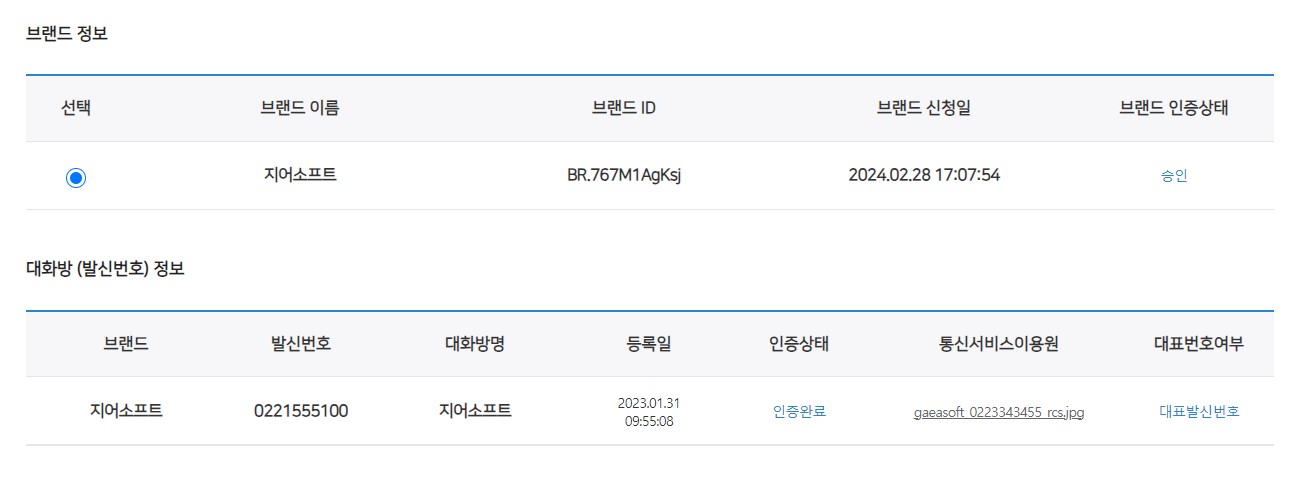Viewport: 1304px width, 479px height.
Task: Click the 대표발신번호 link
Action: pyautogui.click(x=1199, y=411)
